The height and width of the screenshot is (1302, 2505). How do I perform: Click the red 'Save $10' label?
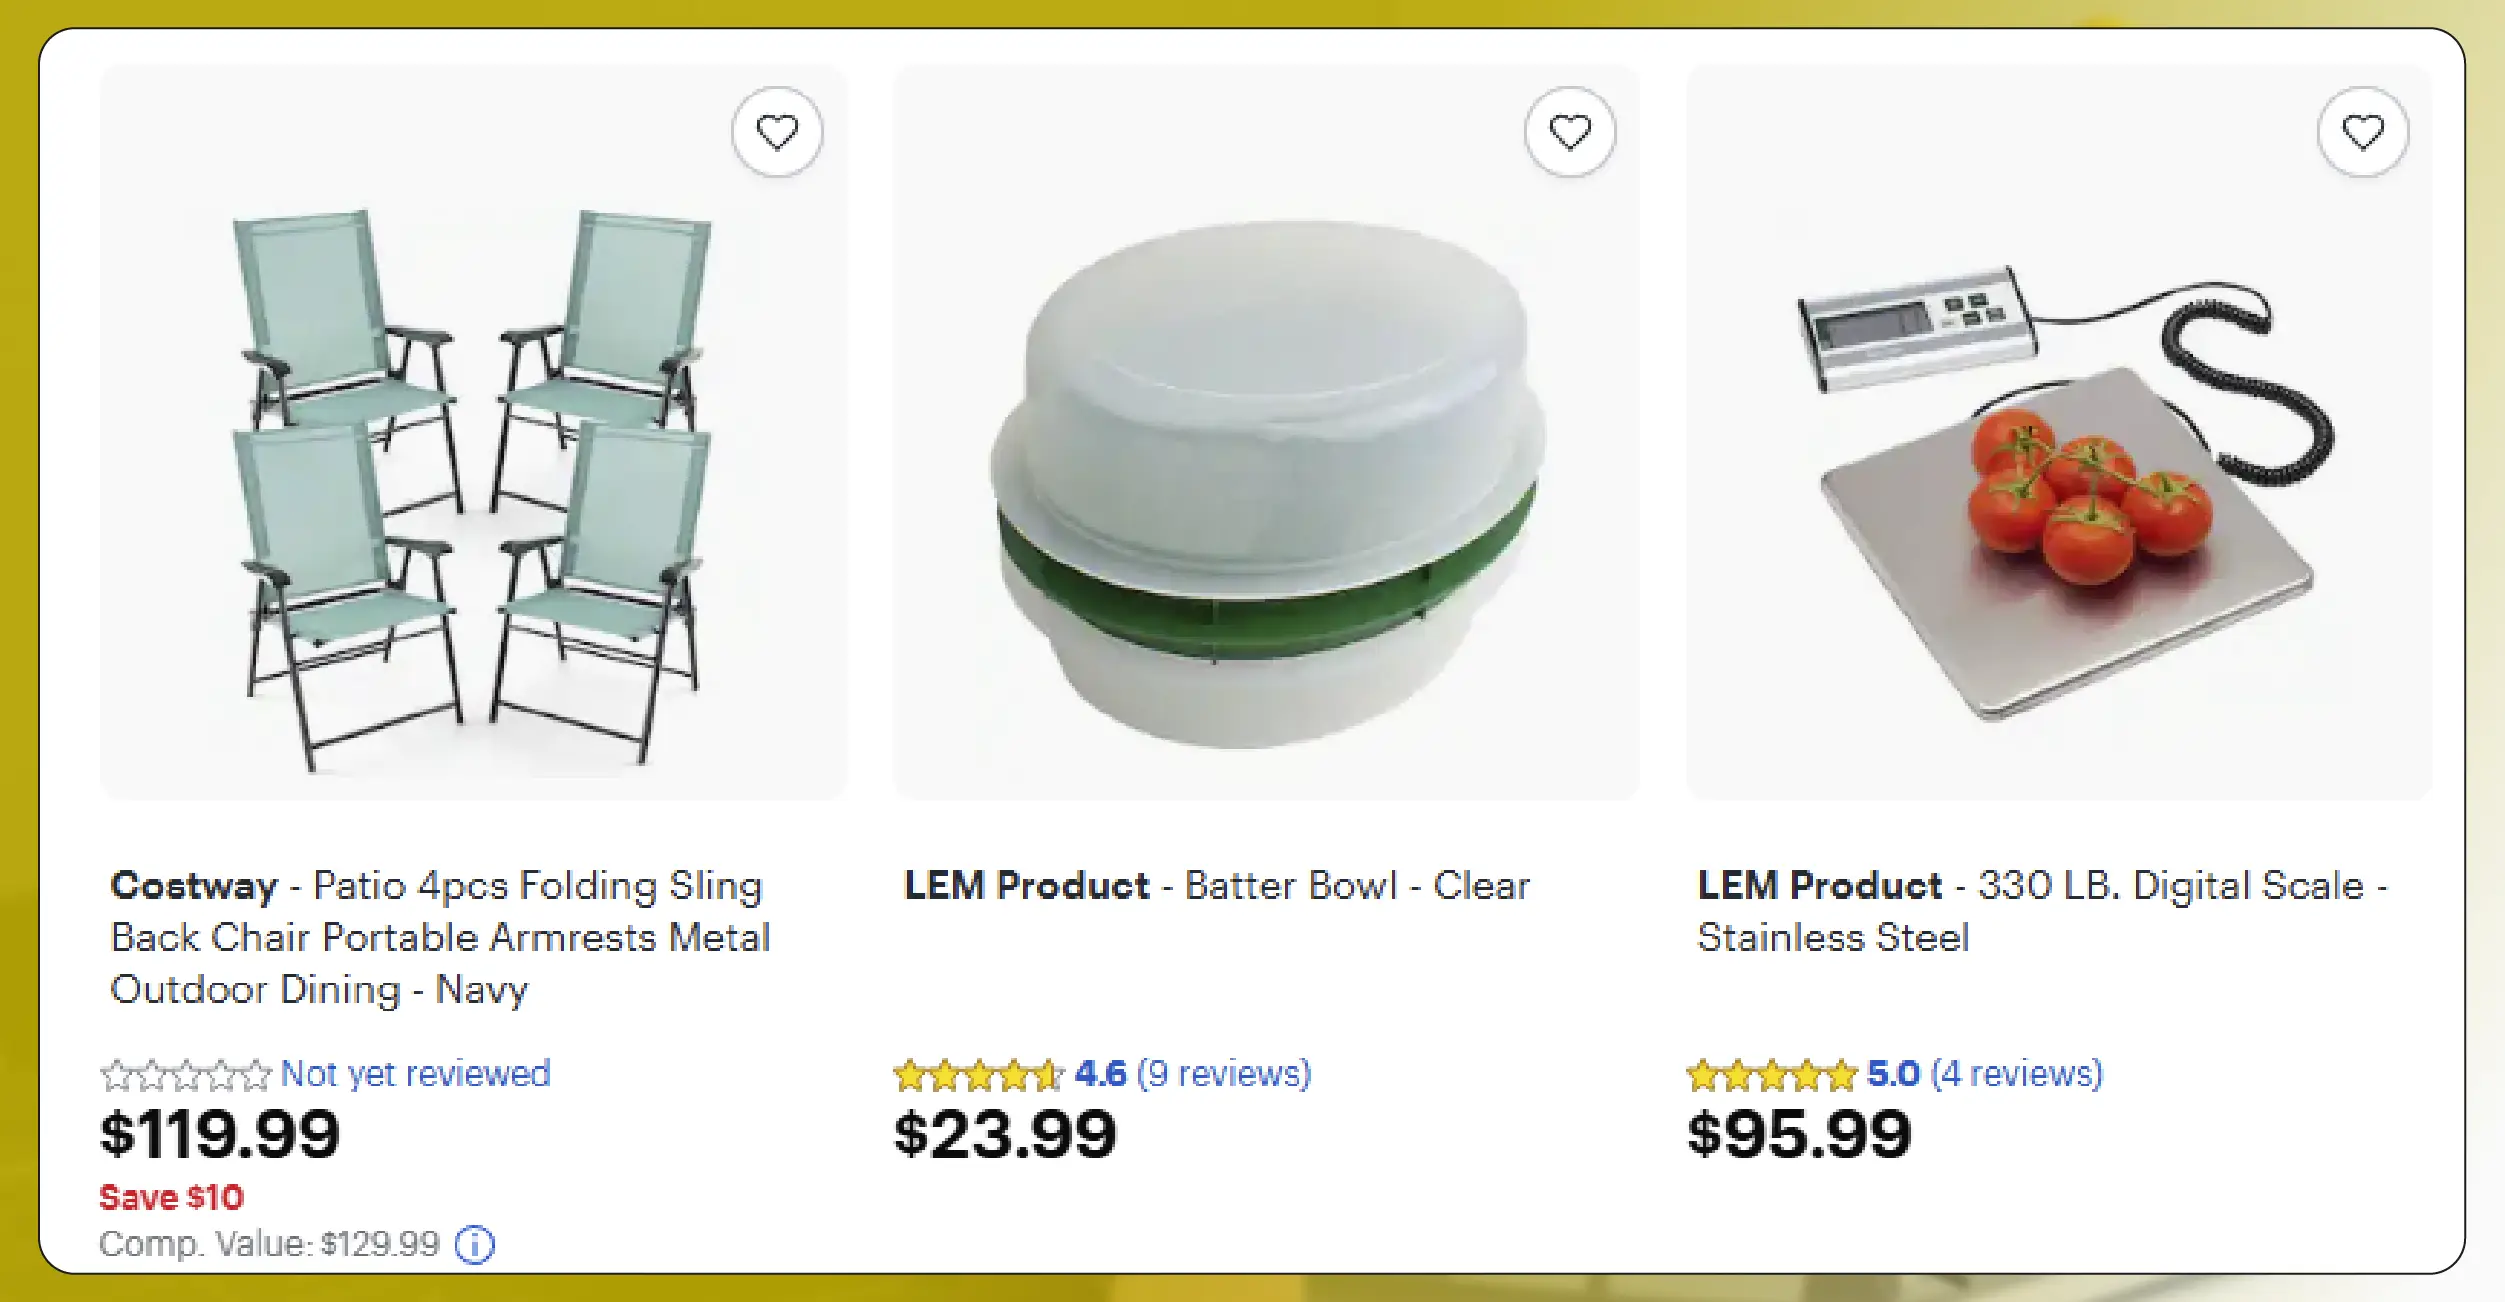(x=171, y=1197)
